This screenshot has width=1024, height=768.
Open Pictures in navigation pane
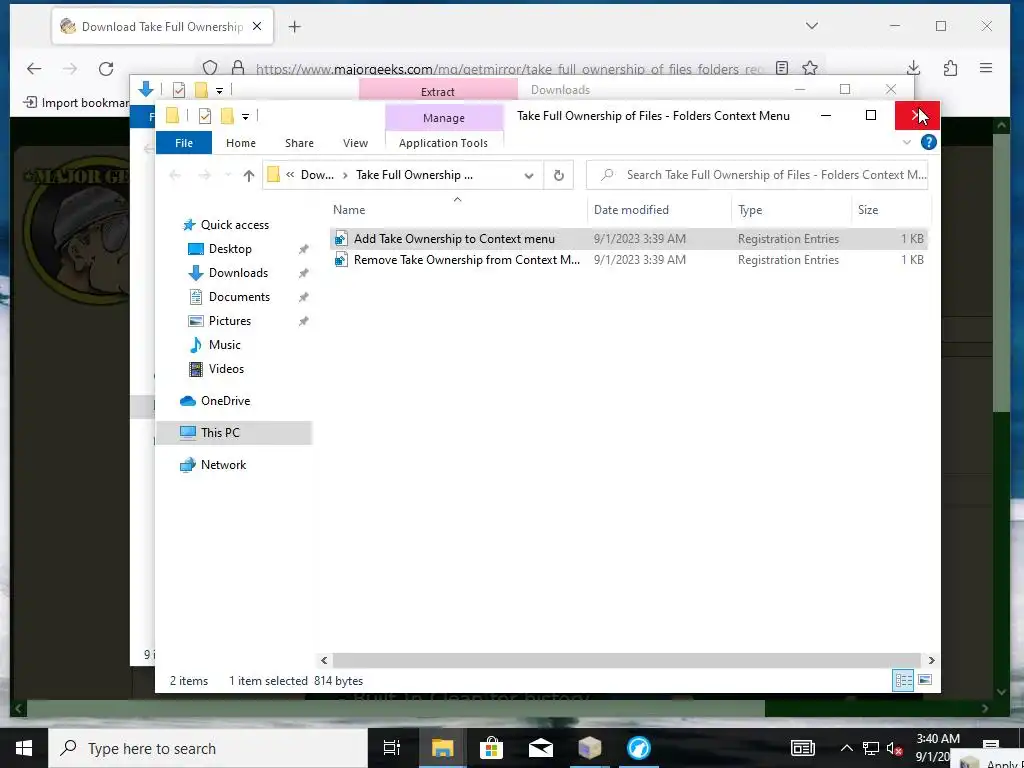pos(229,321)
